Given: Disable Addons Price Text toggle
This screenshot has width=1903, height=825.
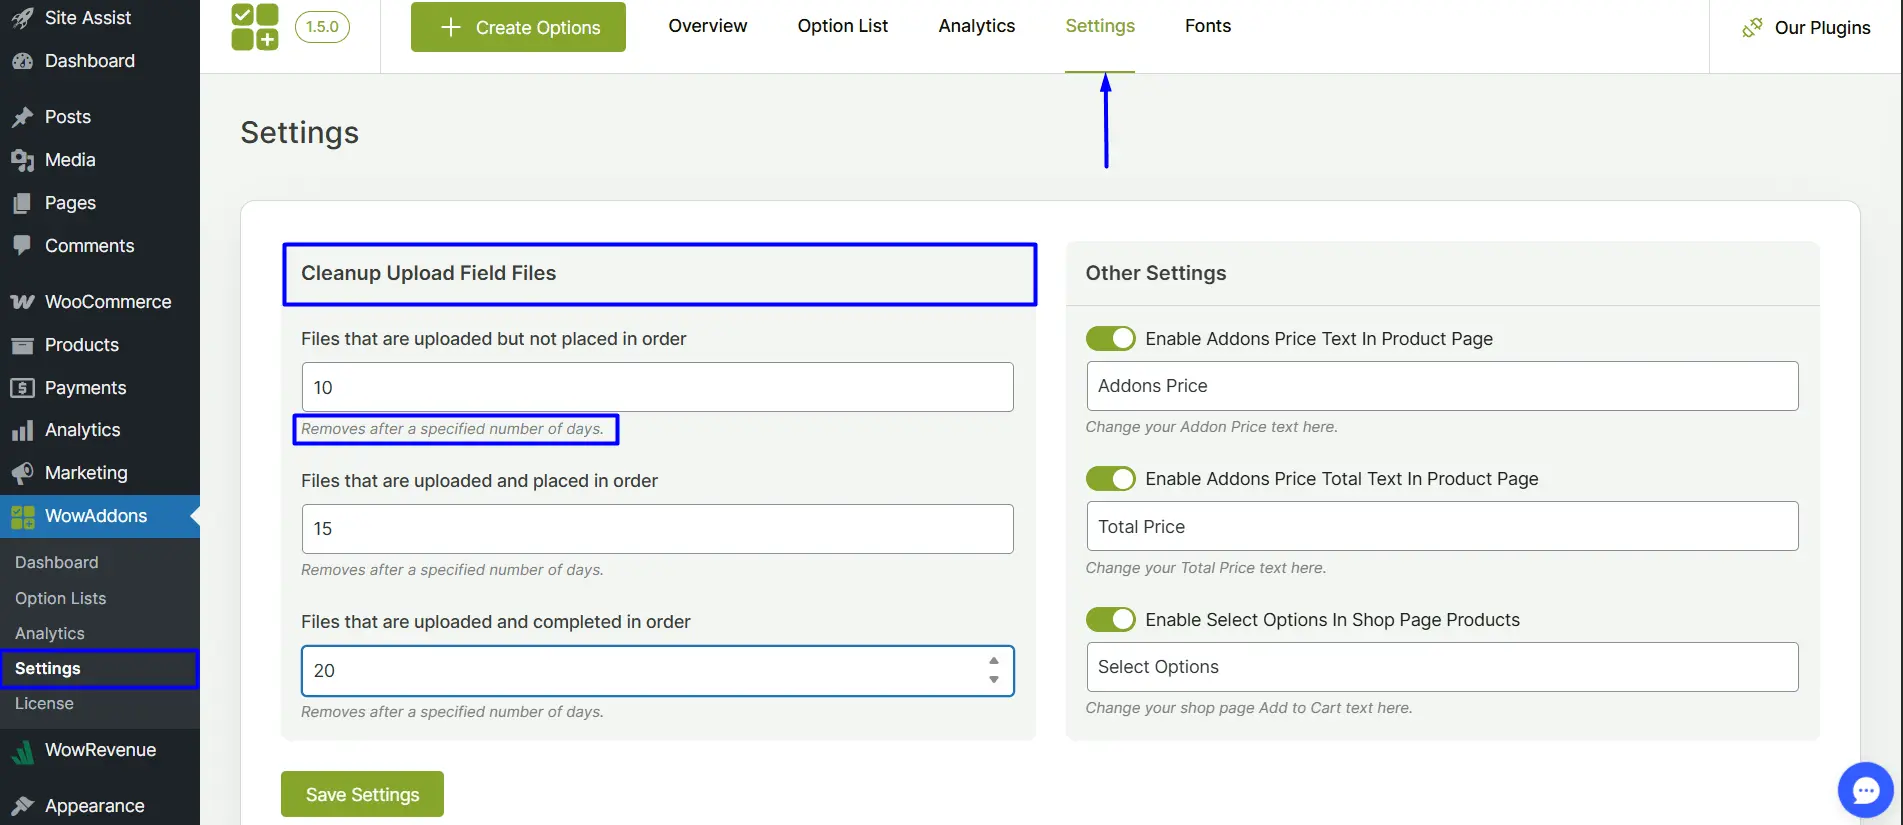Looking at the screenshot, I should (1110, 339).
